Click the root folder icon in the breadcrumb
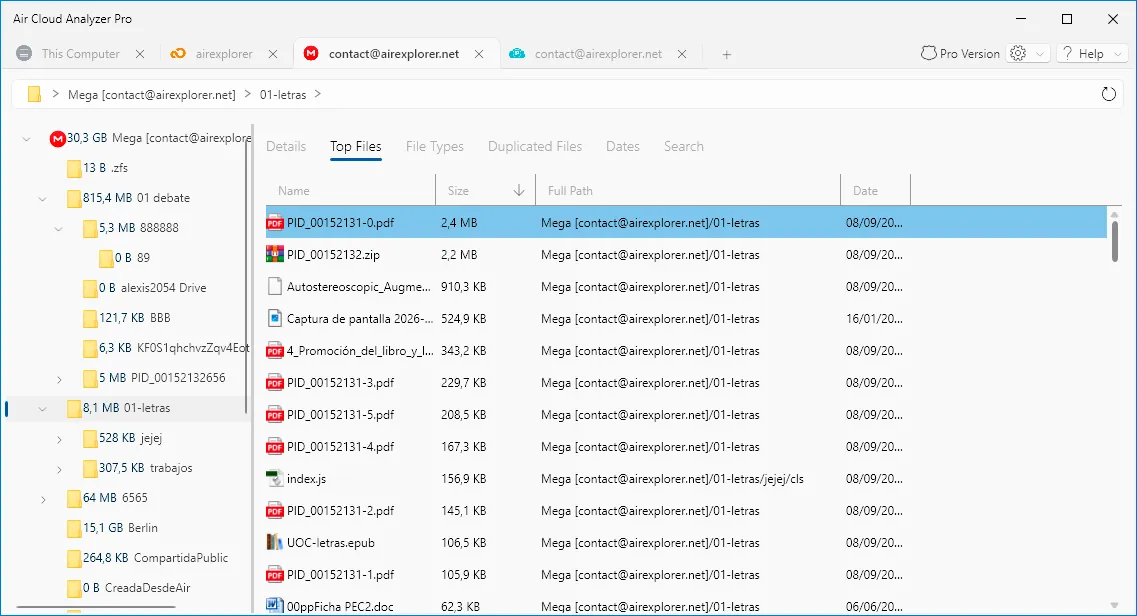This screenshot has height=616, width=1137. [x=34, y=94]
